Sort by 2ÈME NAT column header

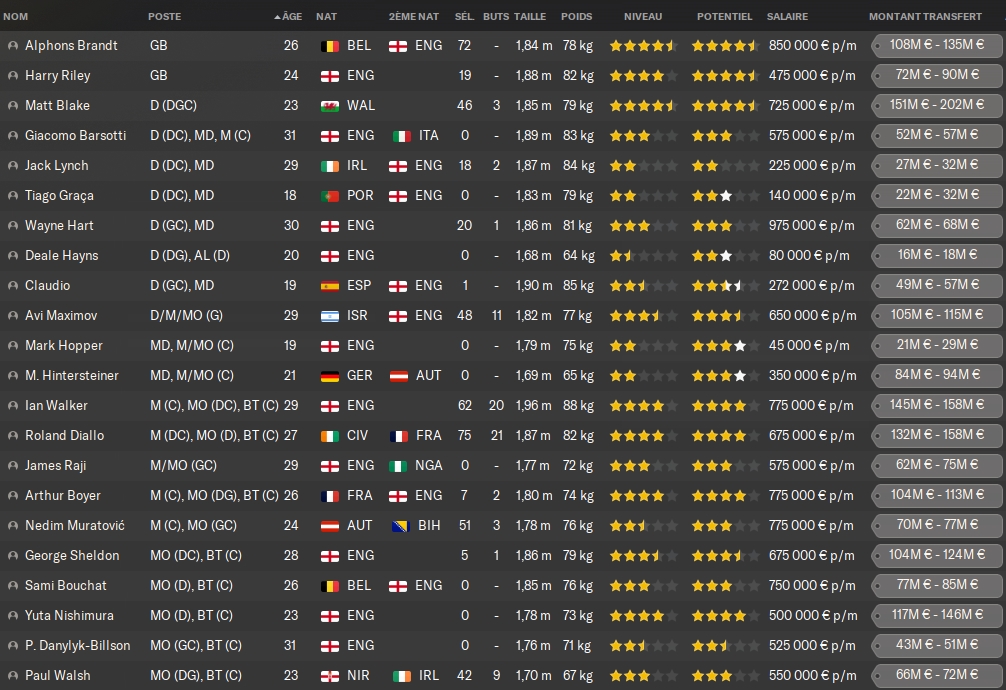click(413, 17)
